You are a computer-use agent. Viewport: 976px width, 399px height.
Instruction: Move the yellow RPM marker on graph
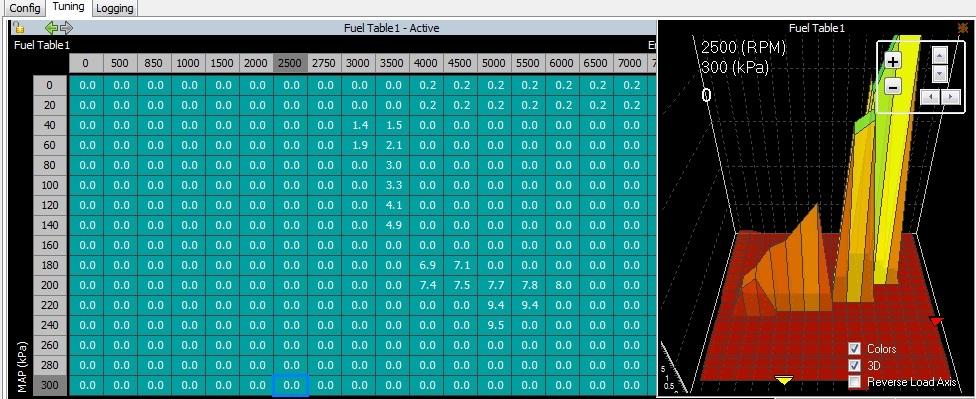click(x=784, y=380)
